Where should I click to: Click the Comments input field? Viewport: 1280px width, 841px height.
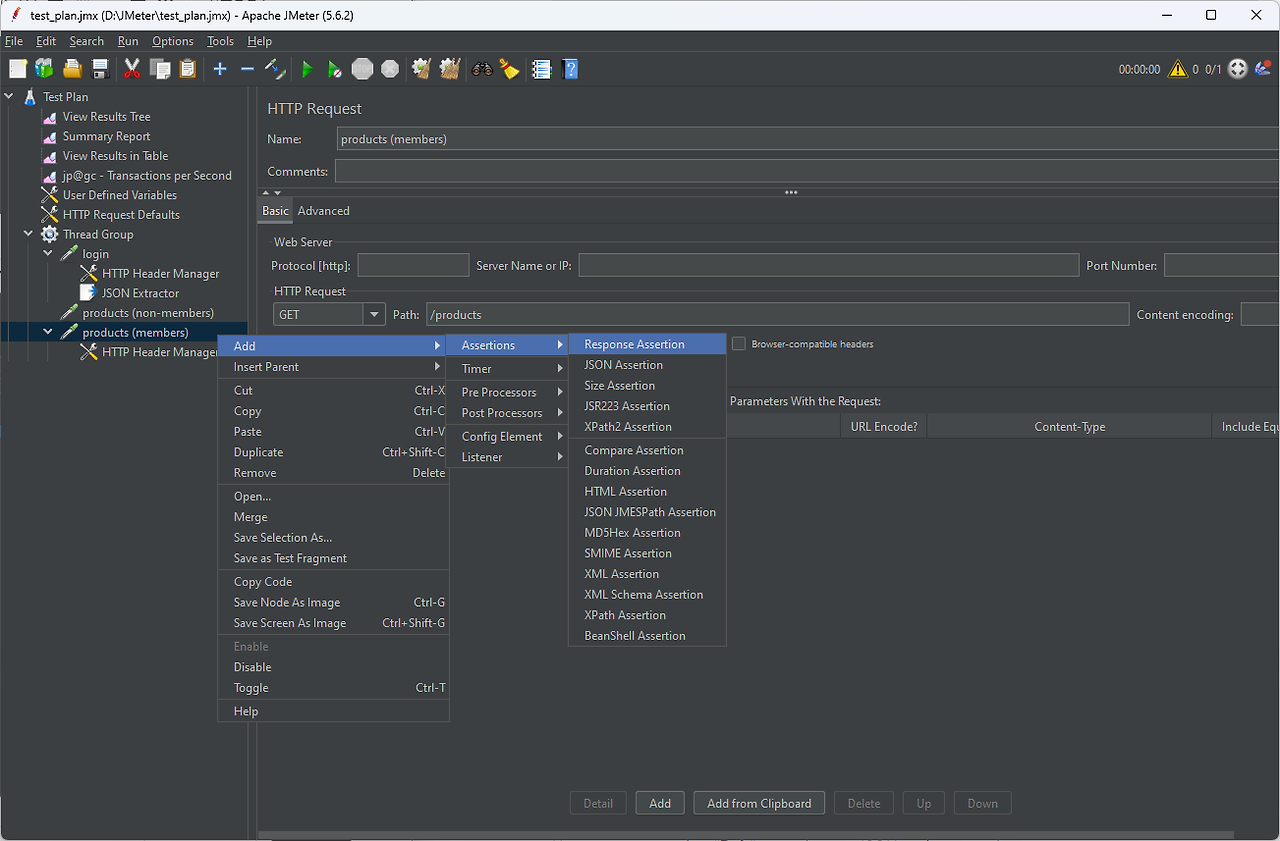pos(807,171)
